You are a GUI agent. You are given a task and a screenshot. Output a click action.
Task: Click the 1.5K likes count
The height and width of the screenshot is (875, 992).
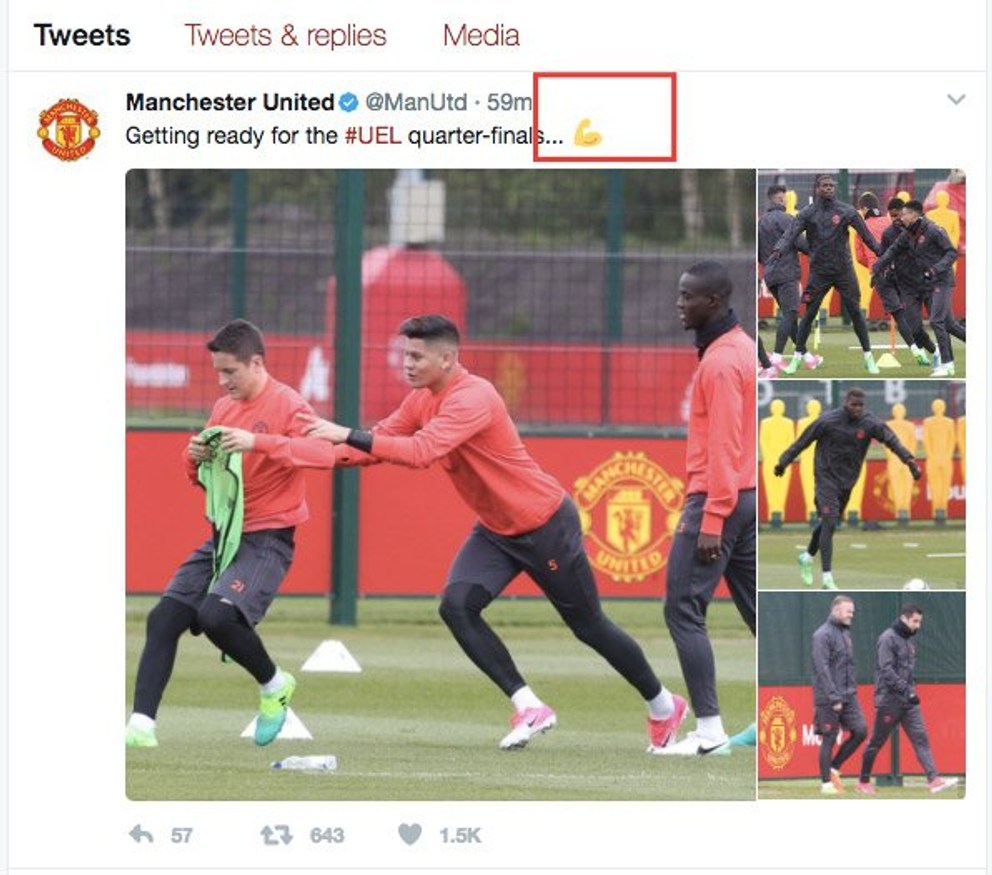(460, 836)
